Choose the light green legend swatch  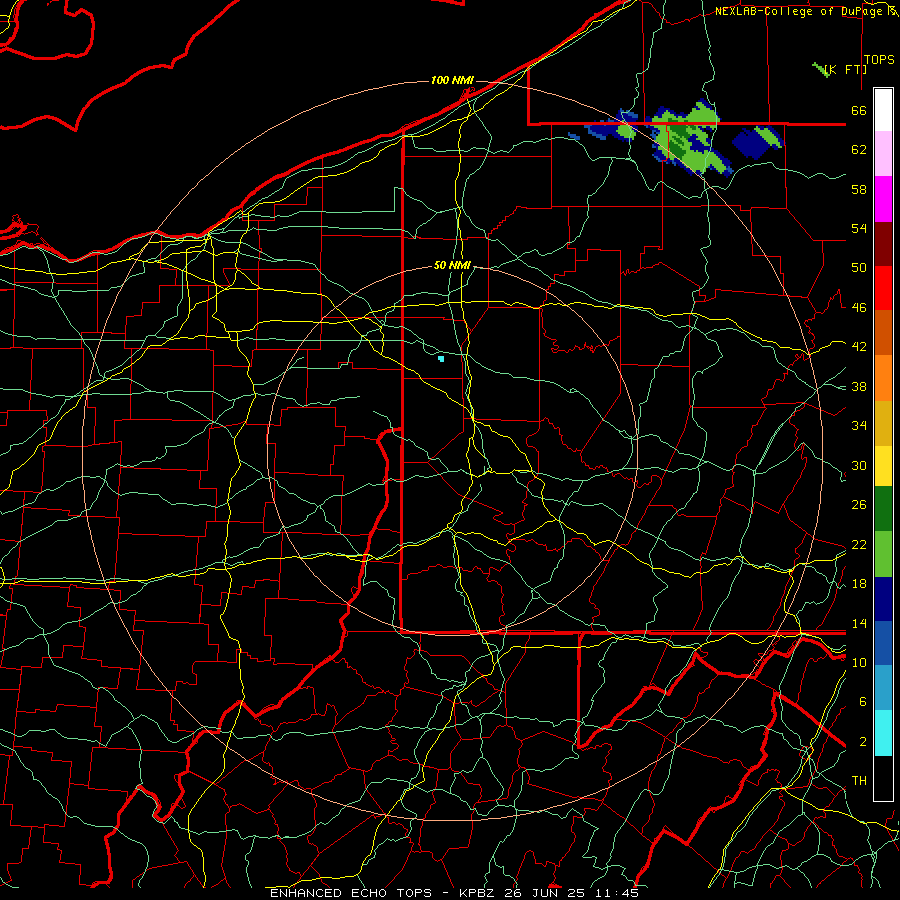click(883, 554)
